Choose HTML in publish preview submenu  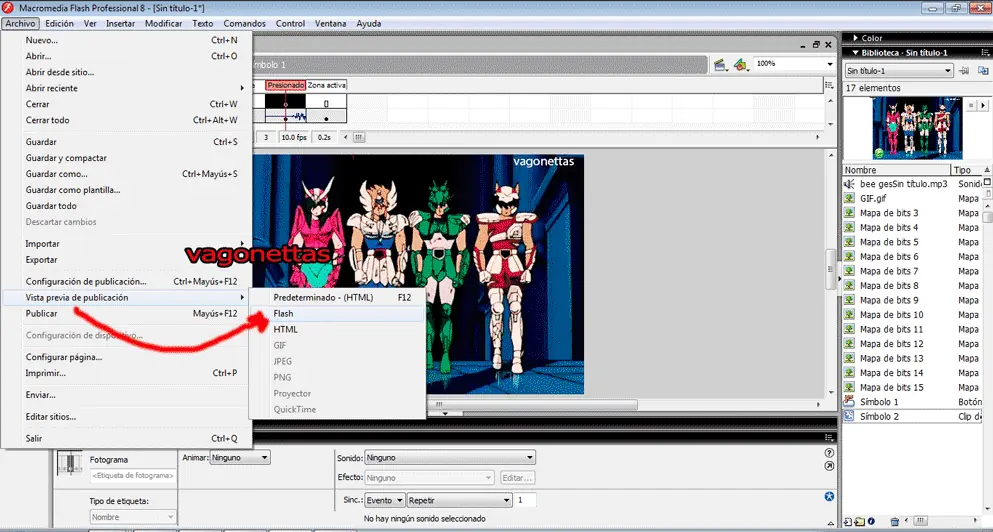coord(337,329)
